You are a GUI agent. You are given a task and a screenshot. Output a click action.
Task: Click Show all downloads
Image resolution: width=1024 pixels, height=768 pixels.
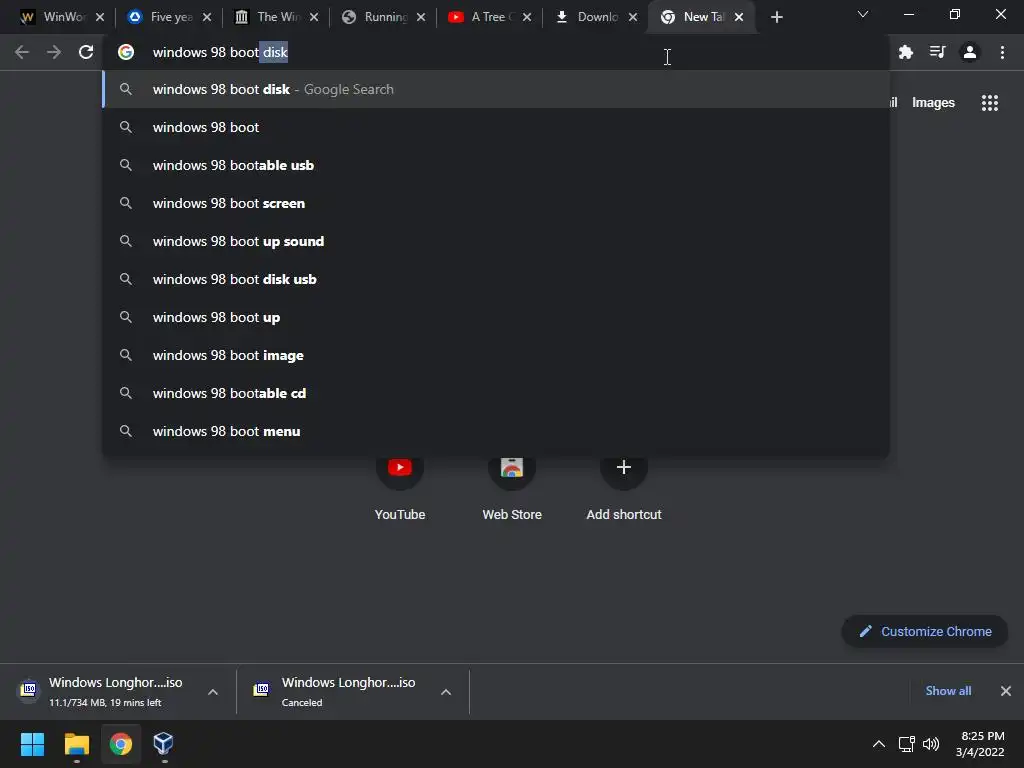coord(948,691)
